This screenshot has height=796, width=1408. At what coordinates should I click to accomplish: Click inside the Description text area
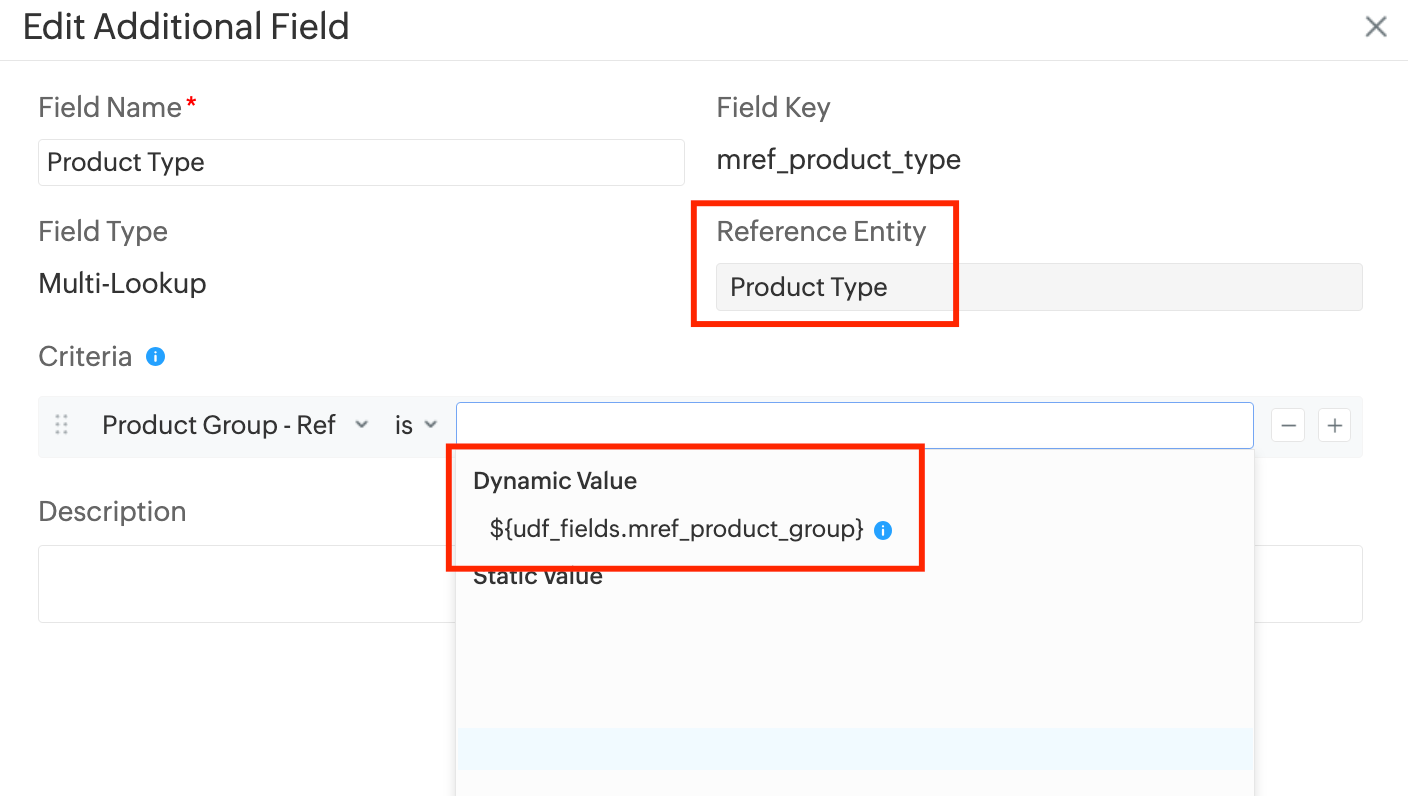(x=240, y=584)
